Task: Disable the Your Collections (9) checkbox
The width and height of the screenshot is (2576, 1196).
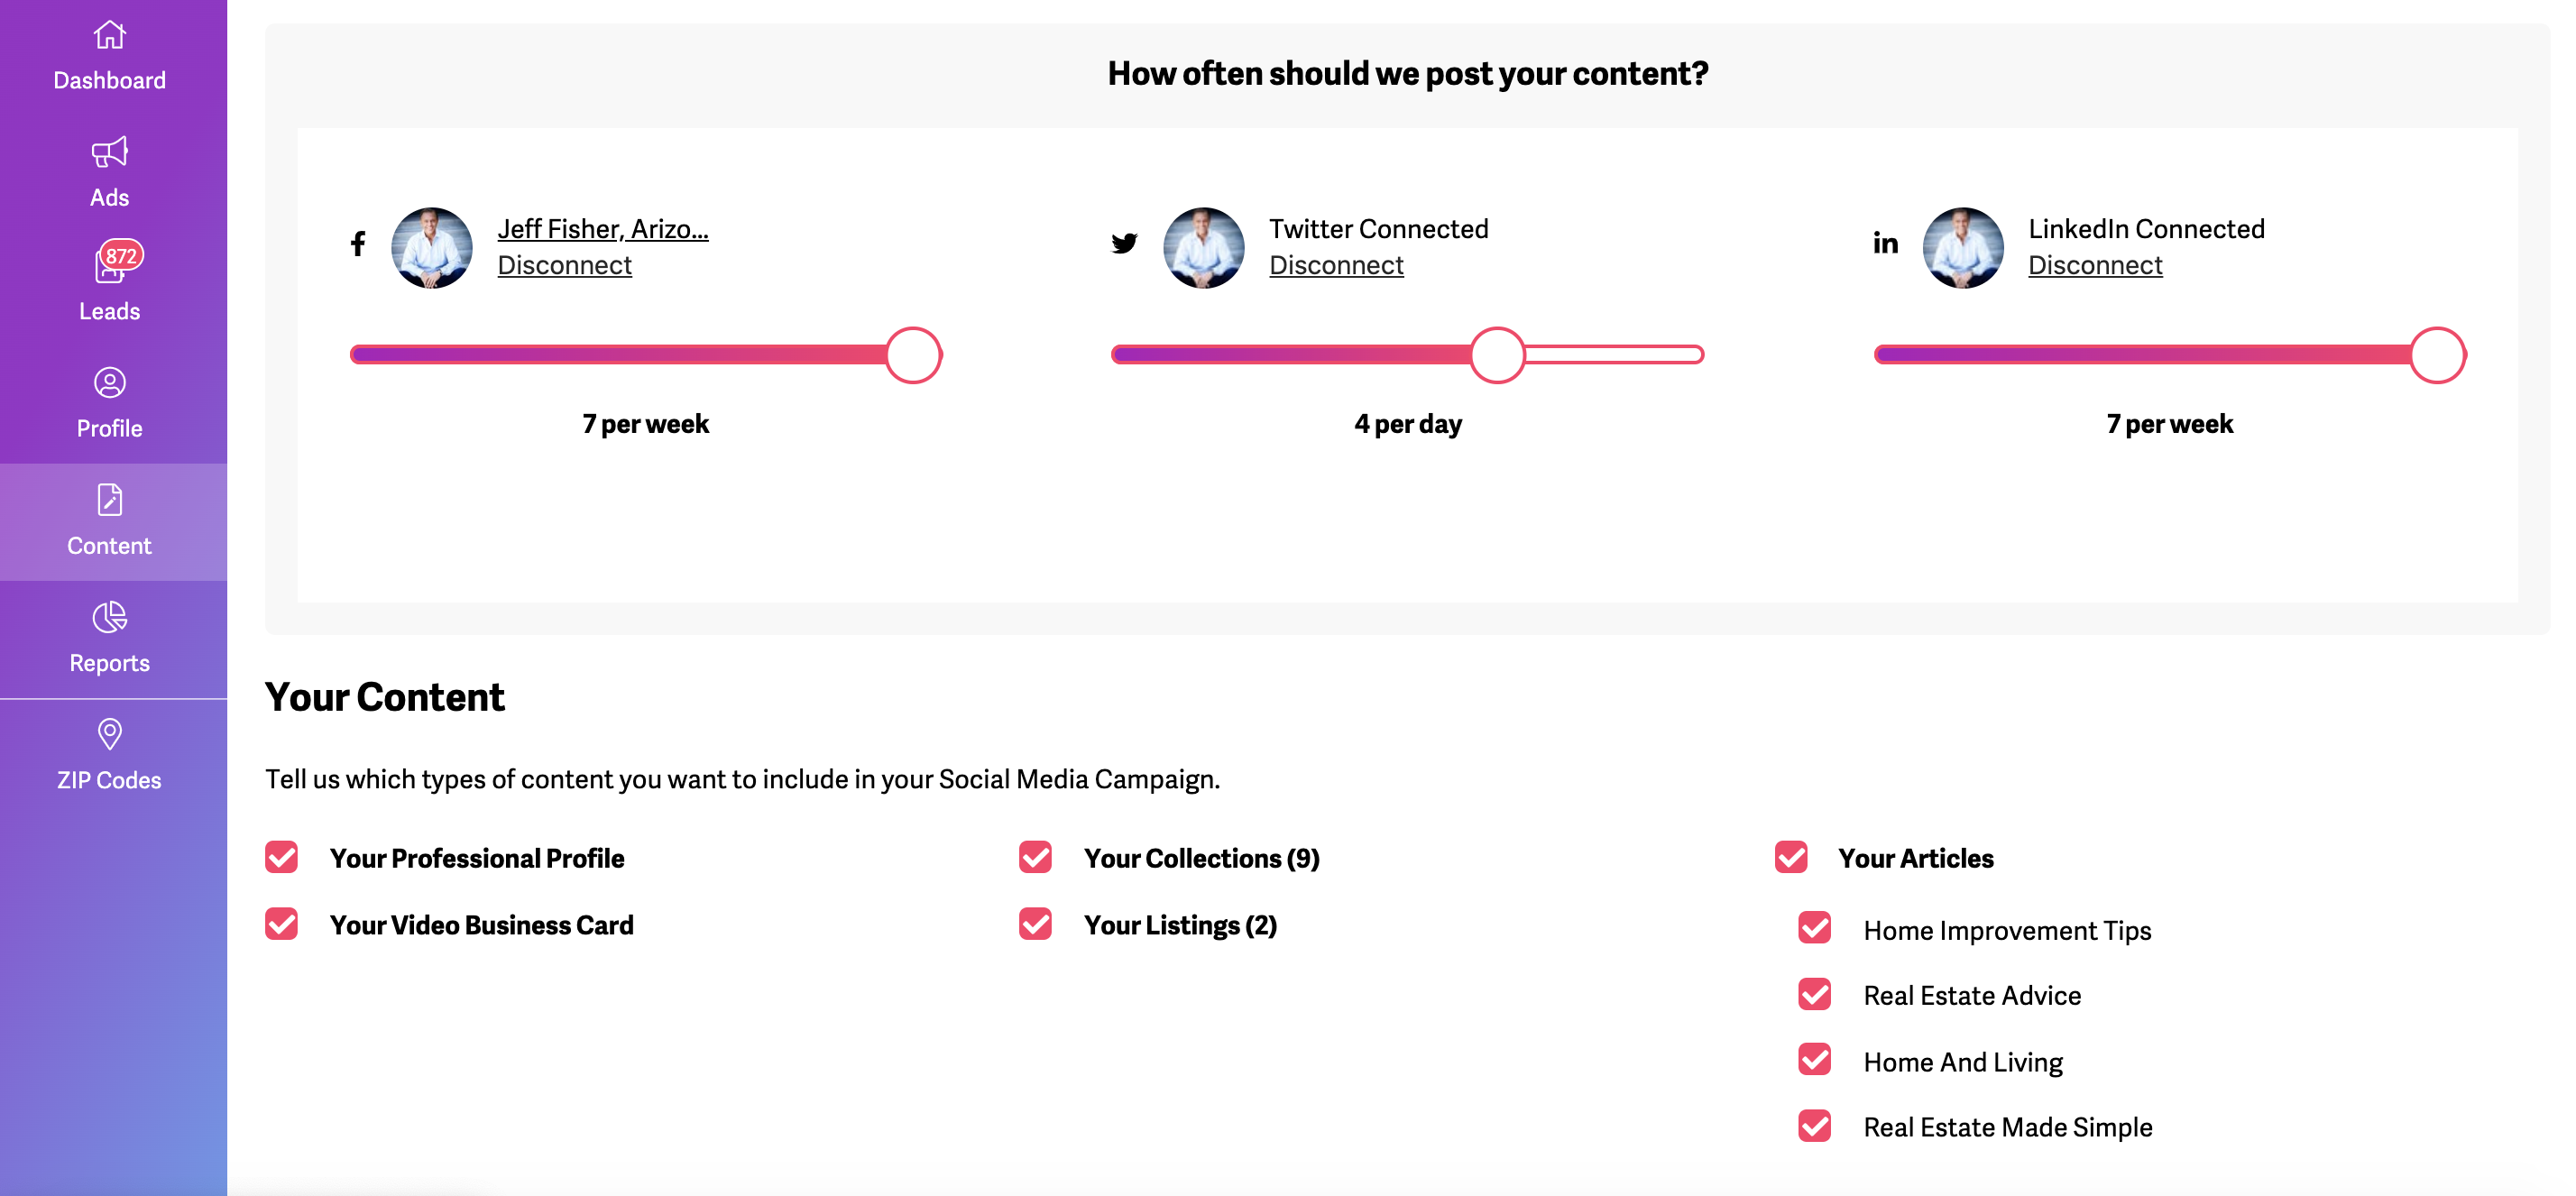Action: (x=1035, y=857)
